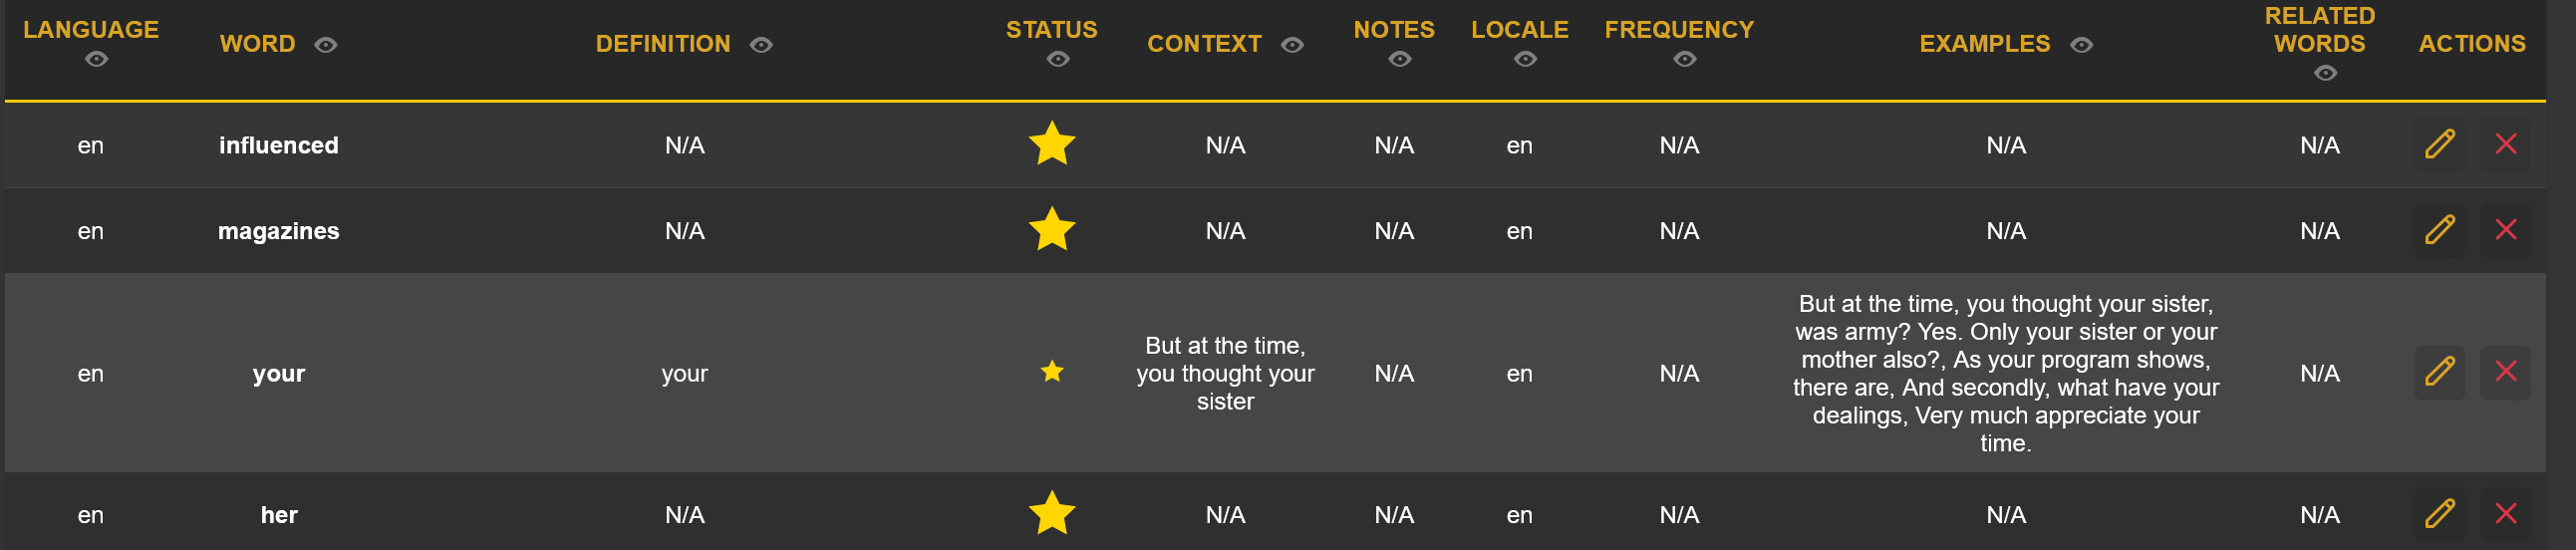Toggle the status star for 'magazines'

pos(1052,230)
